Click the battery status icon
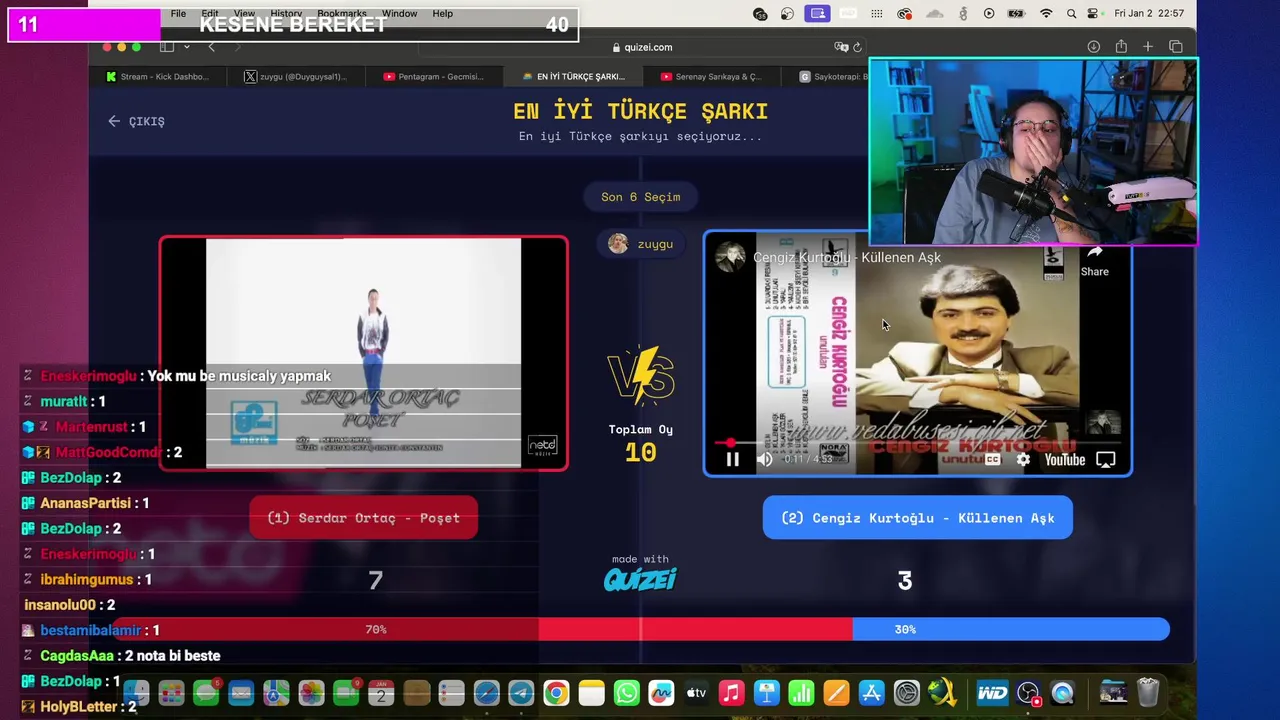This screenshot has height=720, width=1280. [x=1017, y=14]
